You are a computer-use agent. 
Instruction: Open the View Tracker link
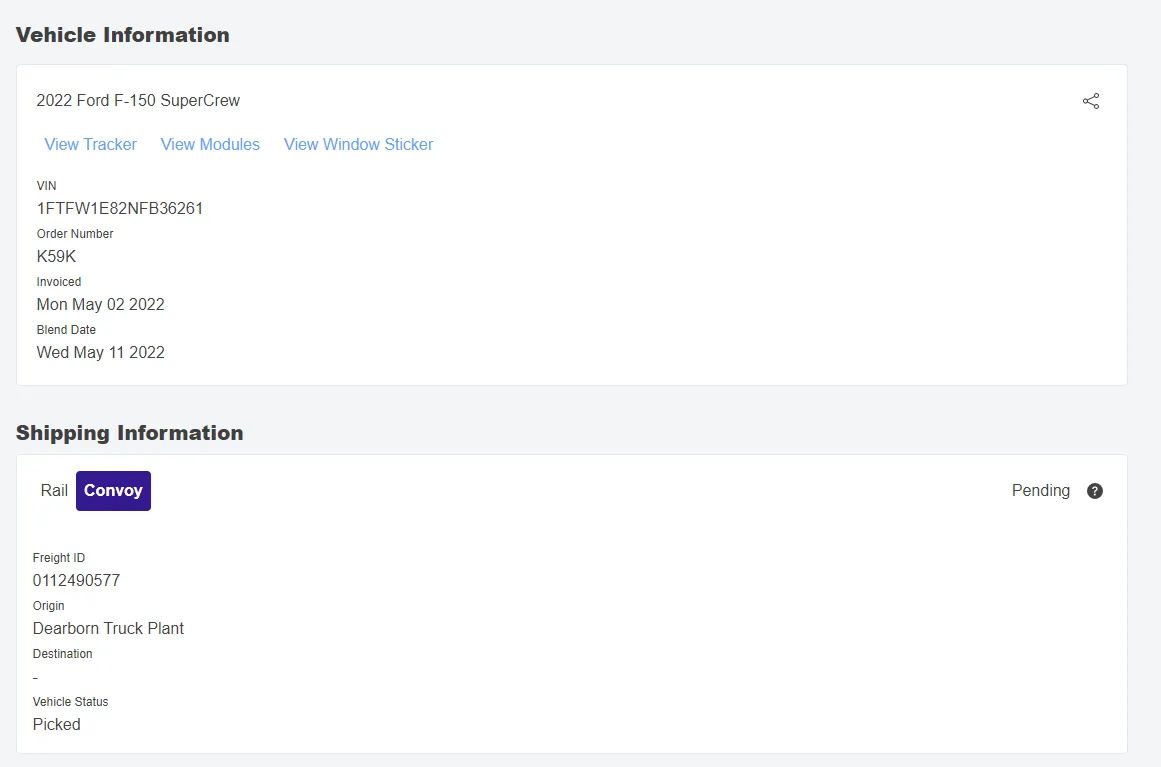(91, 144)
